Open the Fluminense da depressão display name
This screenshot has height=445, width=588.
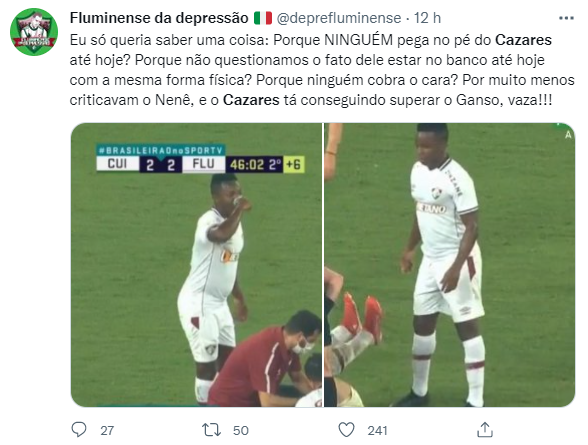pos(159,18)
